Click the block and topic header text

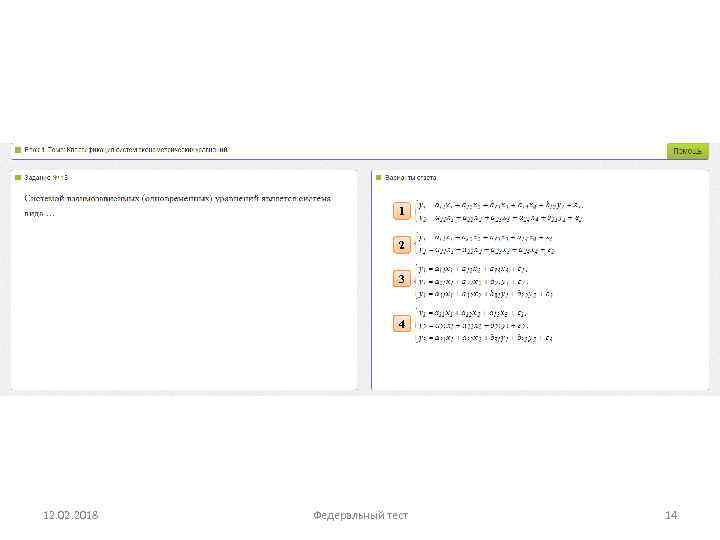coord(126,150)
